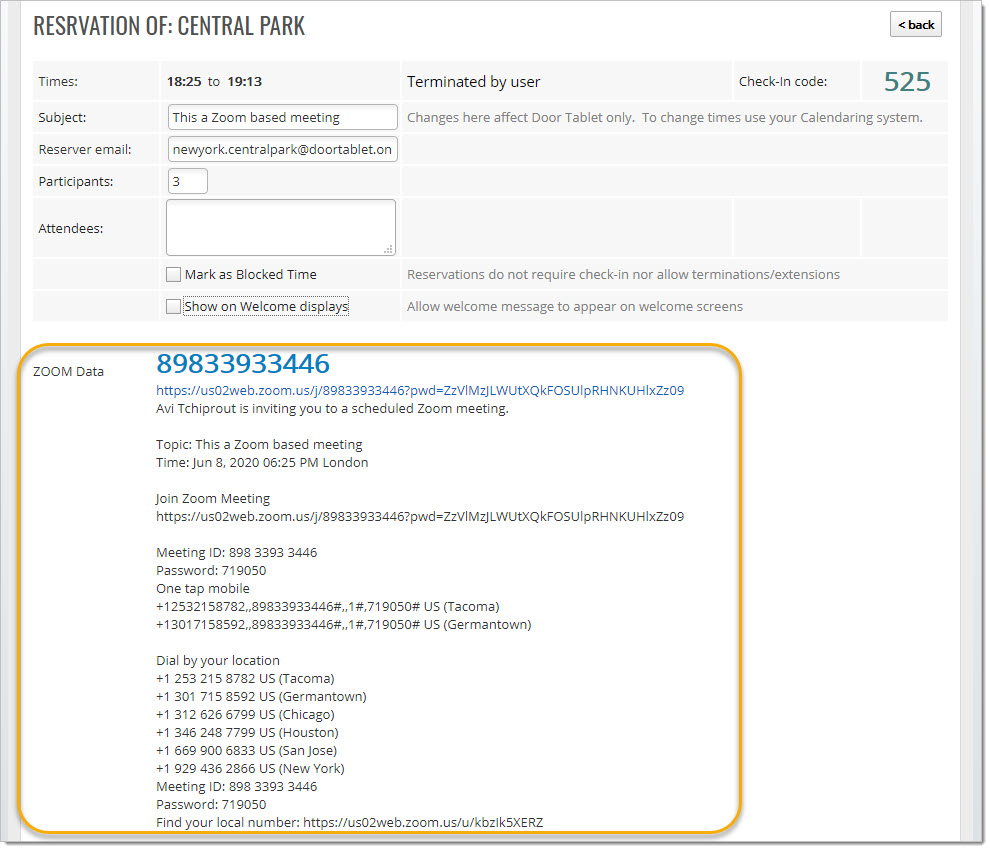Click the 'Terminated by user' status text
This screenshot has width=990, height=850.
[474, 82]
